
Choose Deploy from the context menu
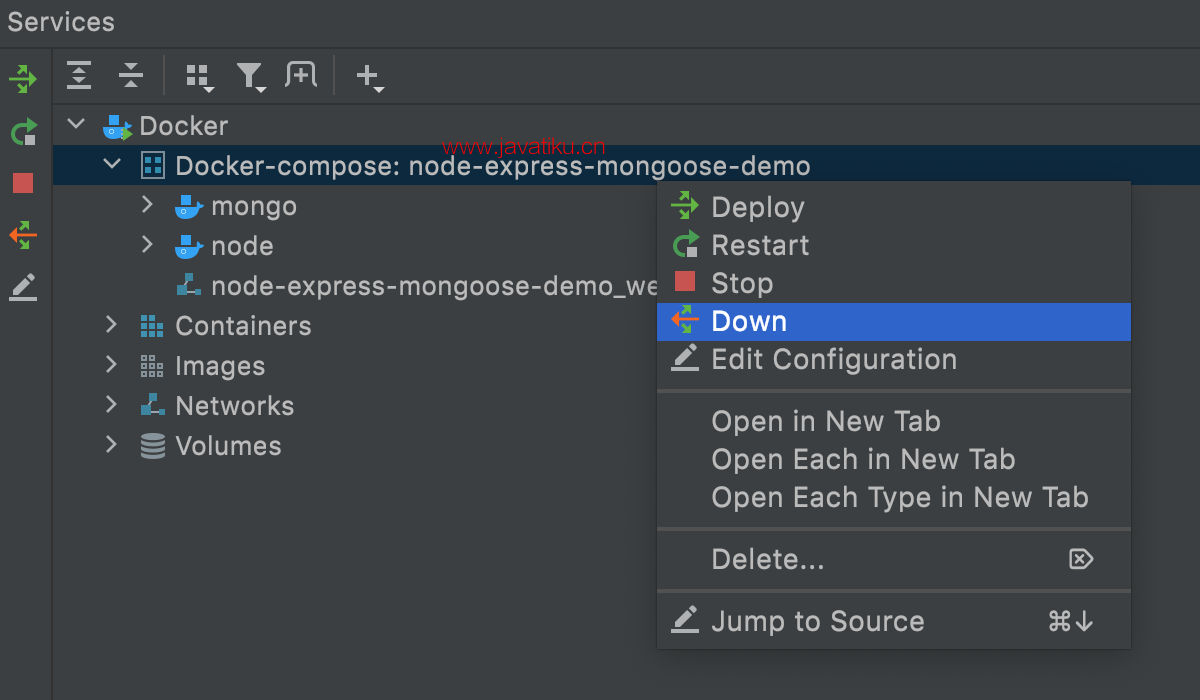point(893,207)
